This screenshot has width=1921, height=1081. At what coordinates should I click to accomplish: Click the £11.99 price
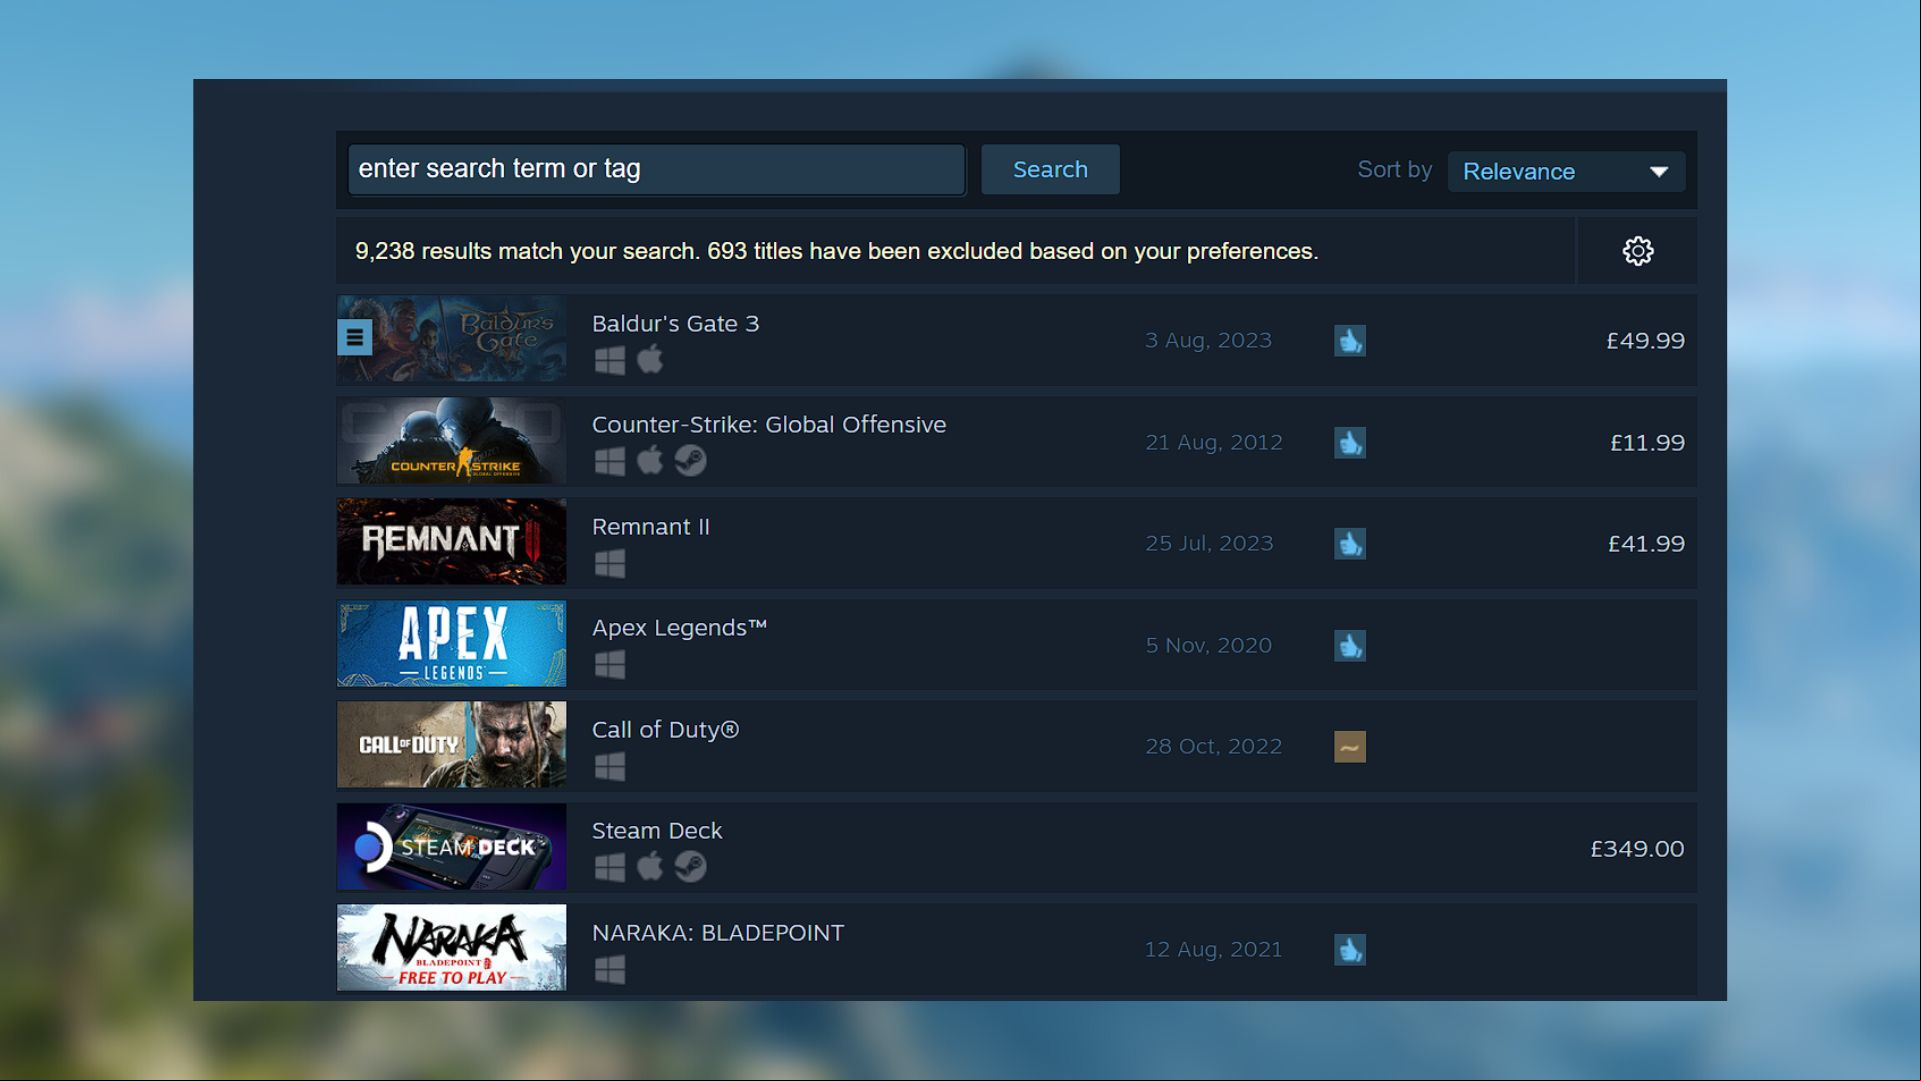[x=1647, y=443]
